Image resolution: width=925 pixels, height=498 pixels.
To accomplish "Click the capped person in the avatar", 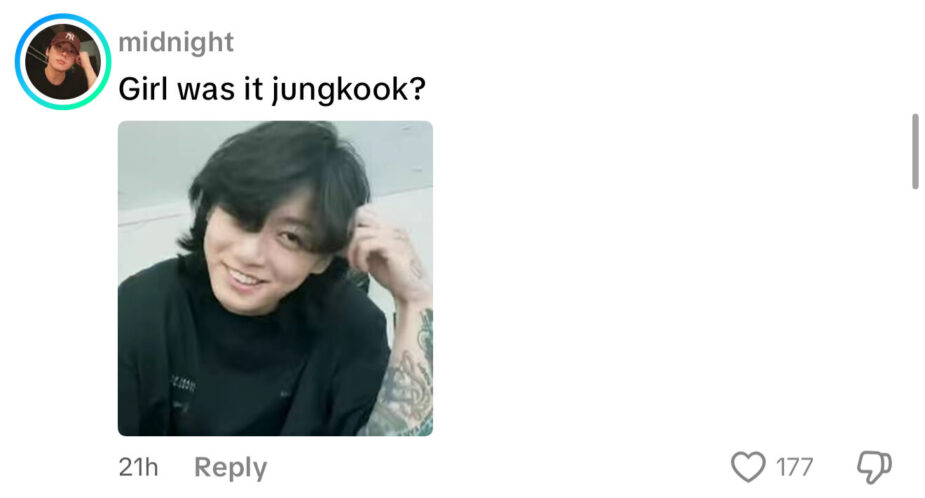I will coord(63,62).
